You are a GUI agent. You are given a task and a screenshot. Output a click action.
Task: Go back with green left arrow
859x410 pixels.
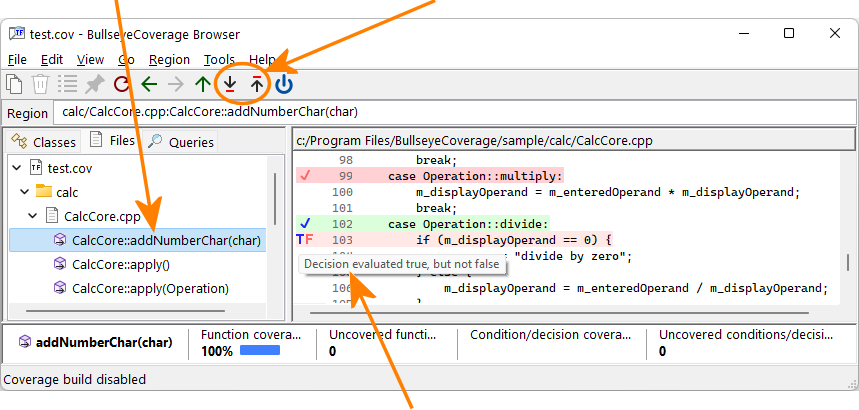pyautogui.click(x=149, y=84)
